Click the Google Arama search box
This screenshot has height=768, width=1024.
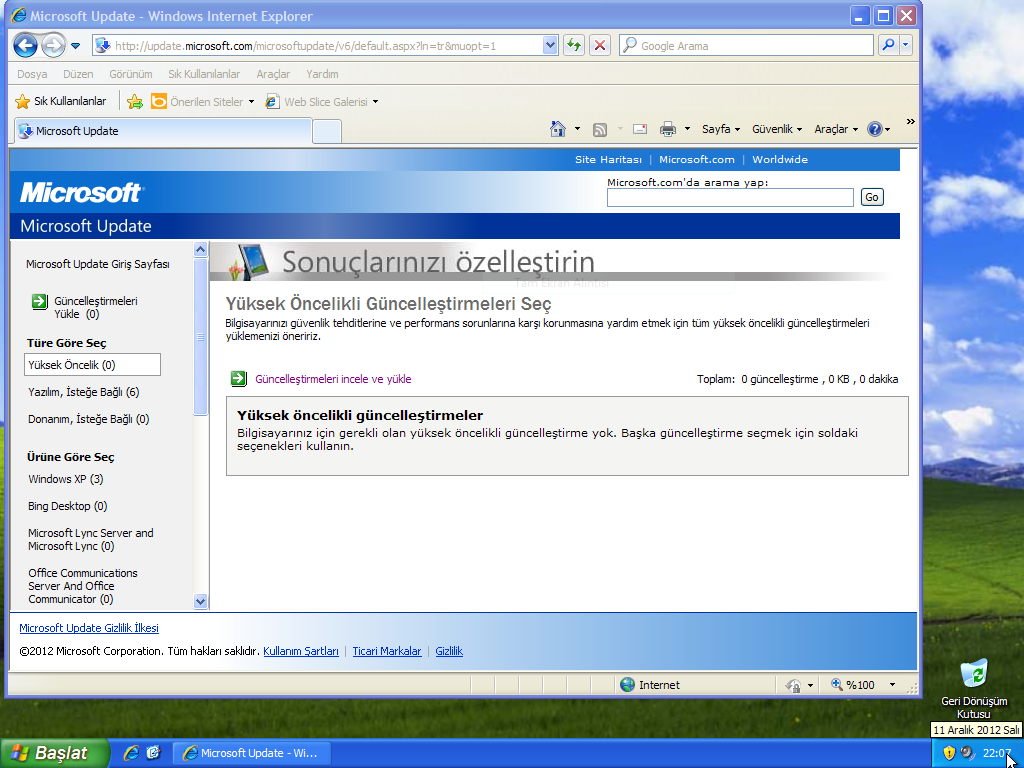(x=746, y=46)
